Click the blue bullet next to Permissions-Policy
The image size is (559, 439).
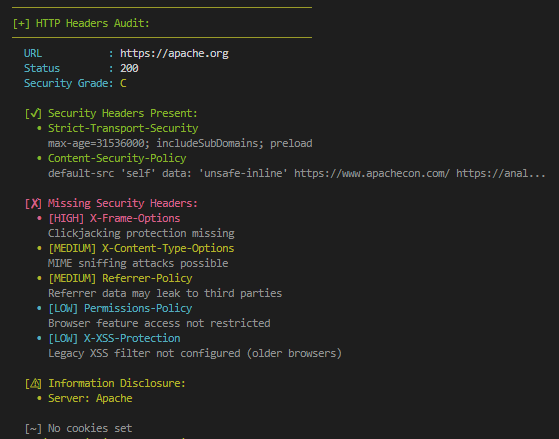39,308
